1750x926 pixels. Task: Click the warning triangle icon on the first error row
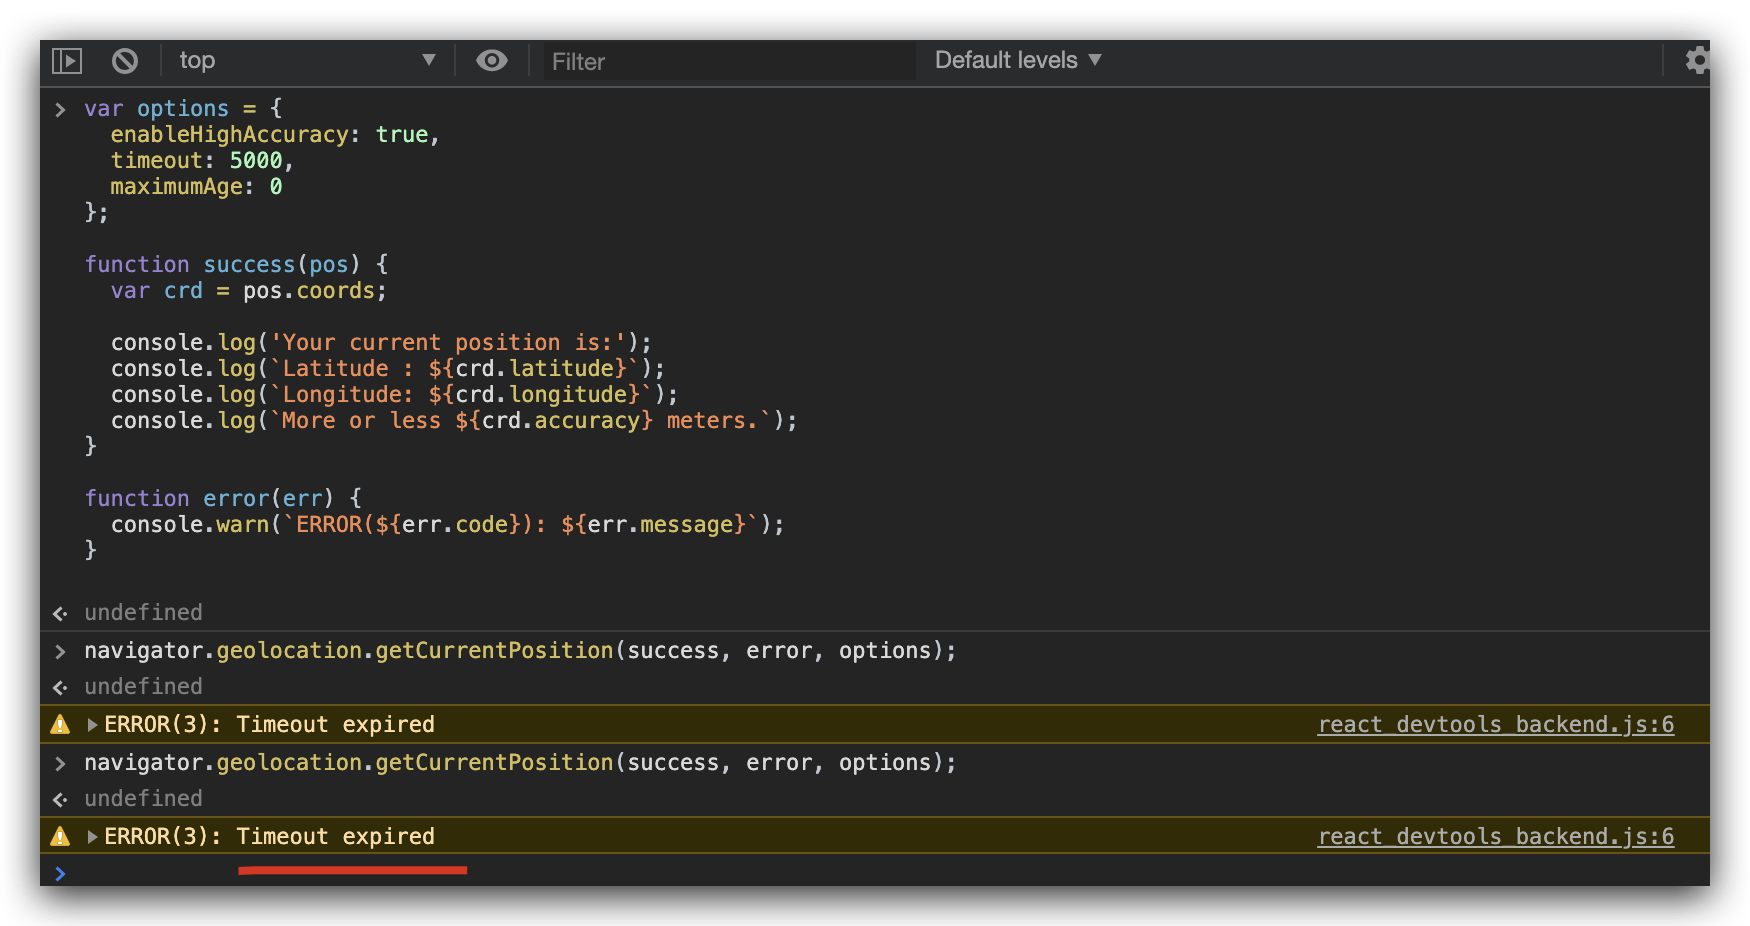coord(60,724)
